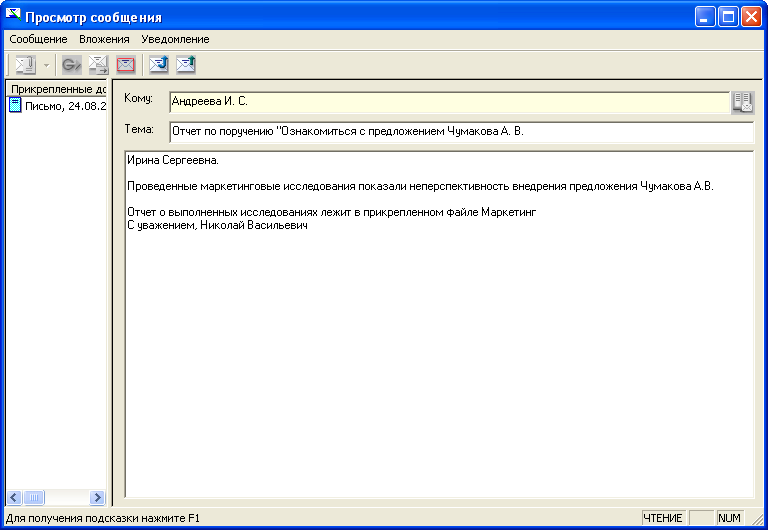Minimize the Просмотр сообщения window
Image resolution: width=768 pixels, height=530 pixels.
click(x=705, y=17)
